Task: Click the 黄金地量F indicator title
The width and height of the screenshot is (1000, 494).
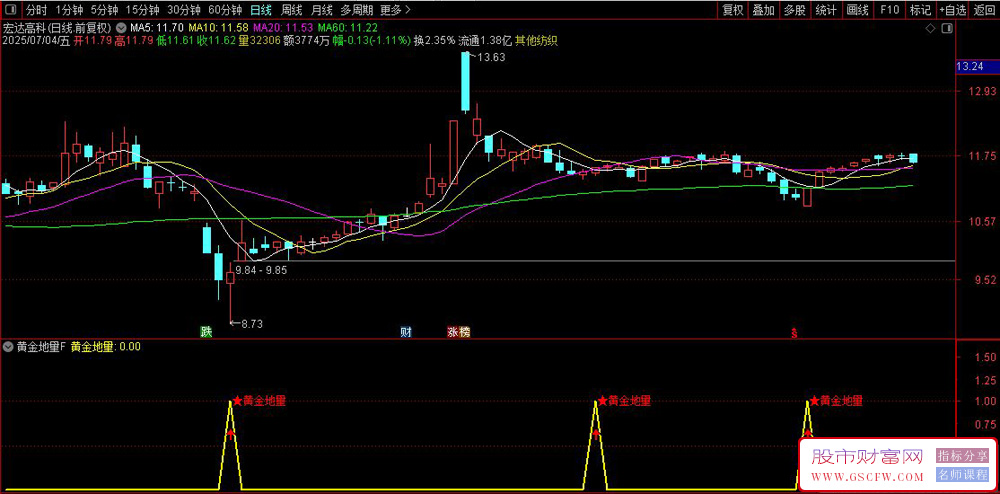Action: point(41,347)
